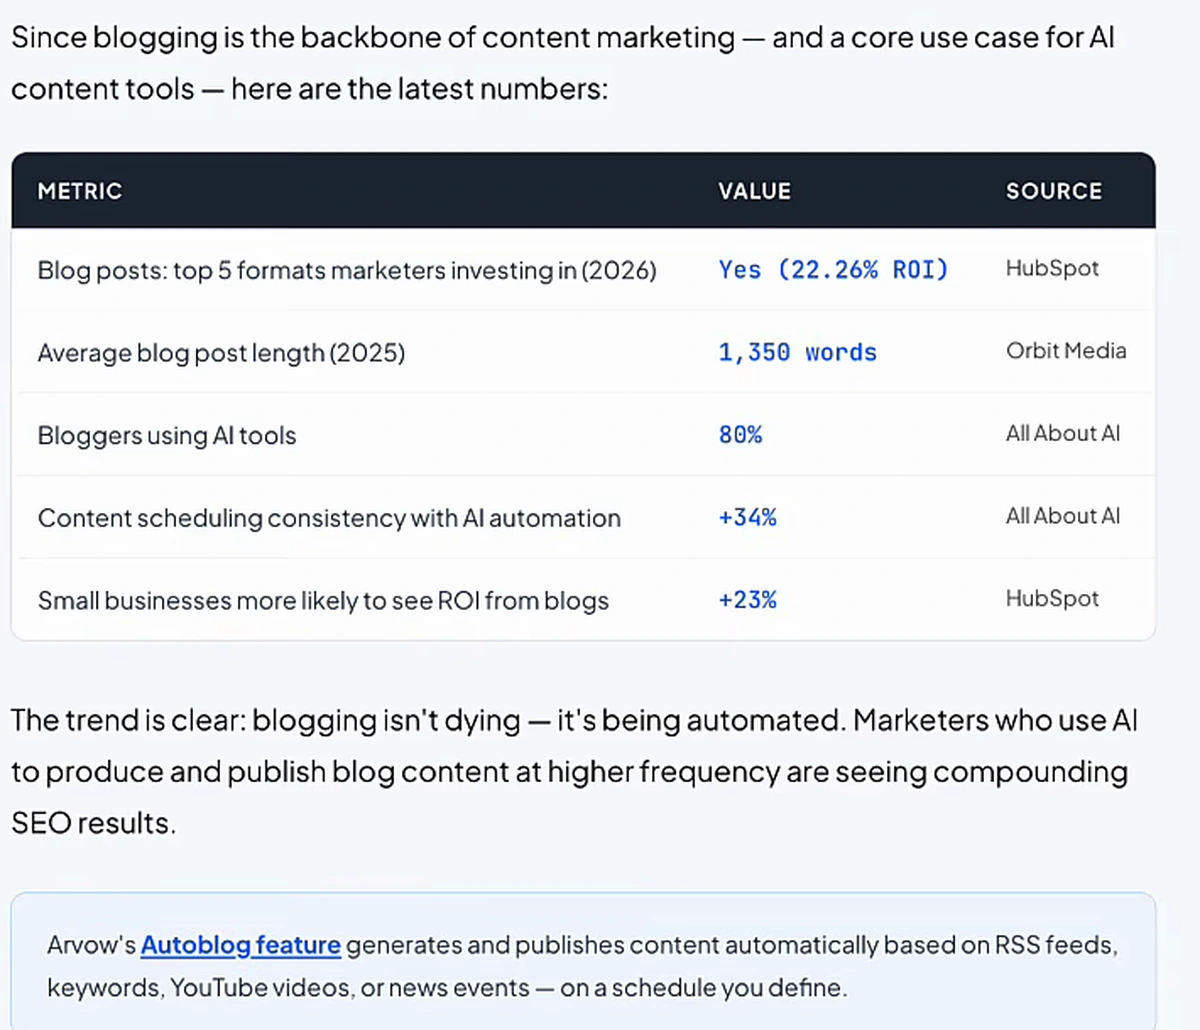Select 'Content scheduling consistency with AI automation' cell

point(329,518)
